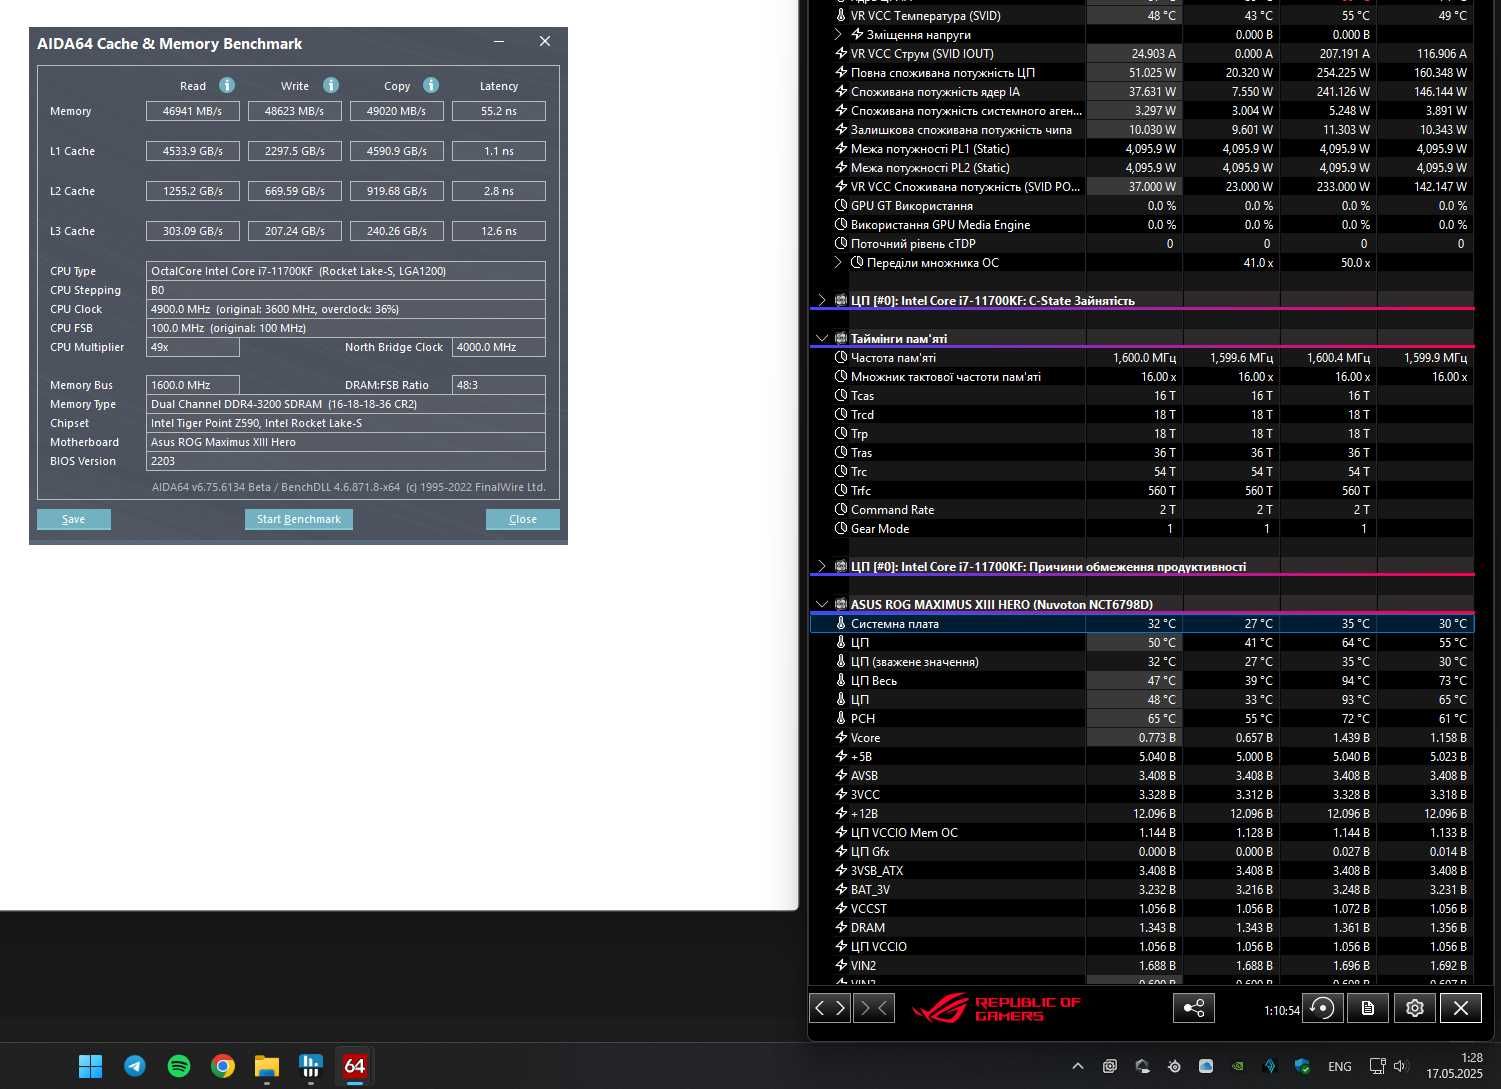Image resolution: width=1501 pixels, height=1089 pixels.
Task: Switch to HWiNFO taskbar icon
Action: tap(311, 1066)
